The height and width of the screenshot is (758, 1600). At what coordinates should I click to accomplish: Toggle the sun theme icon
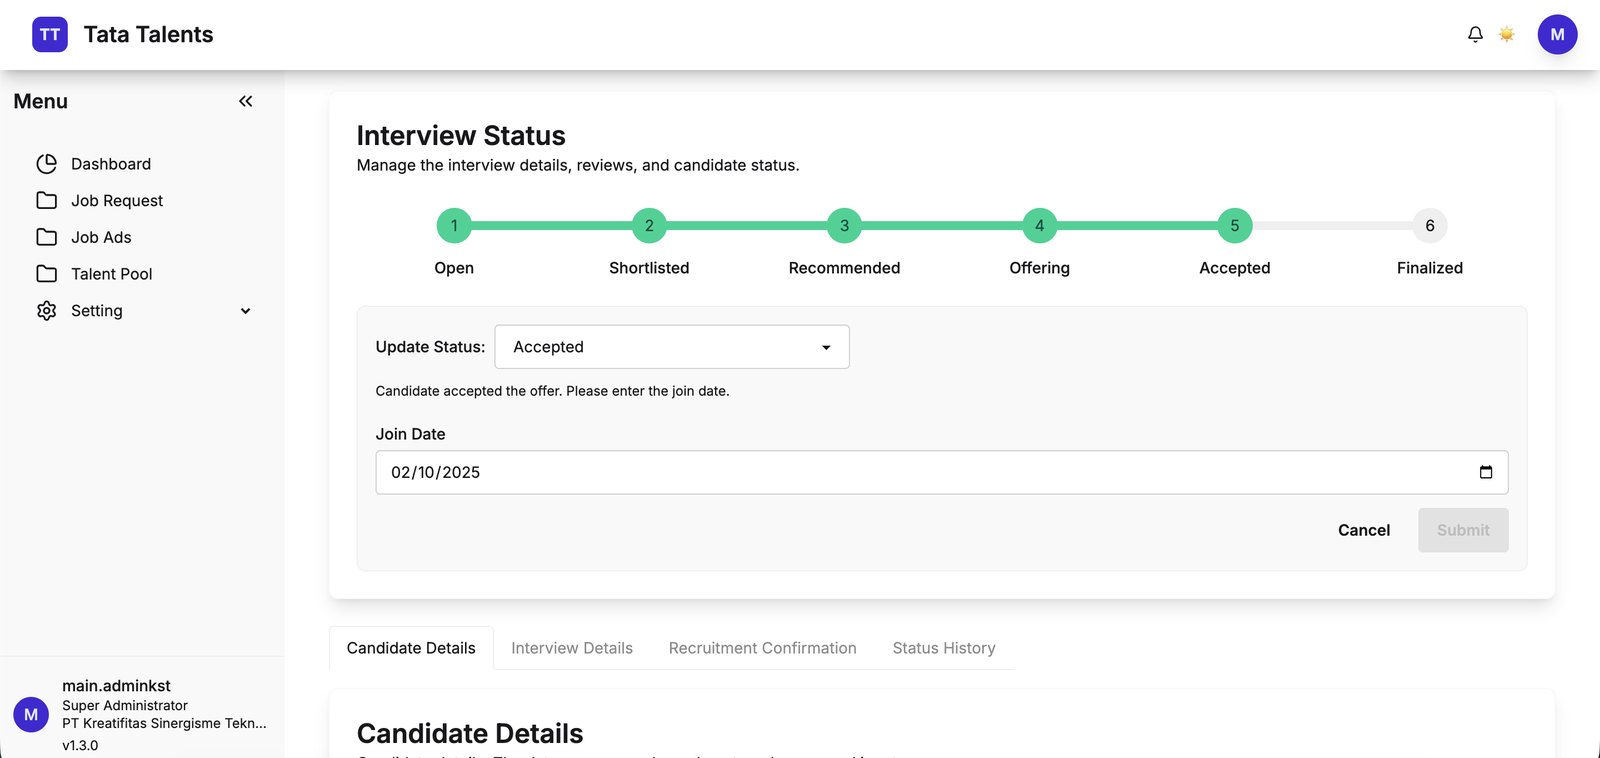coord(1506,35)
